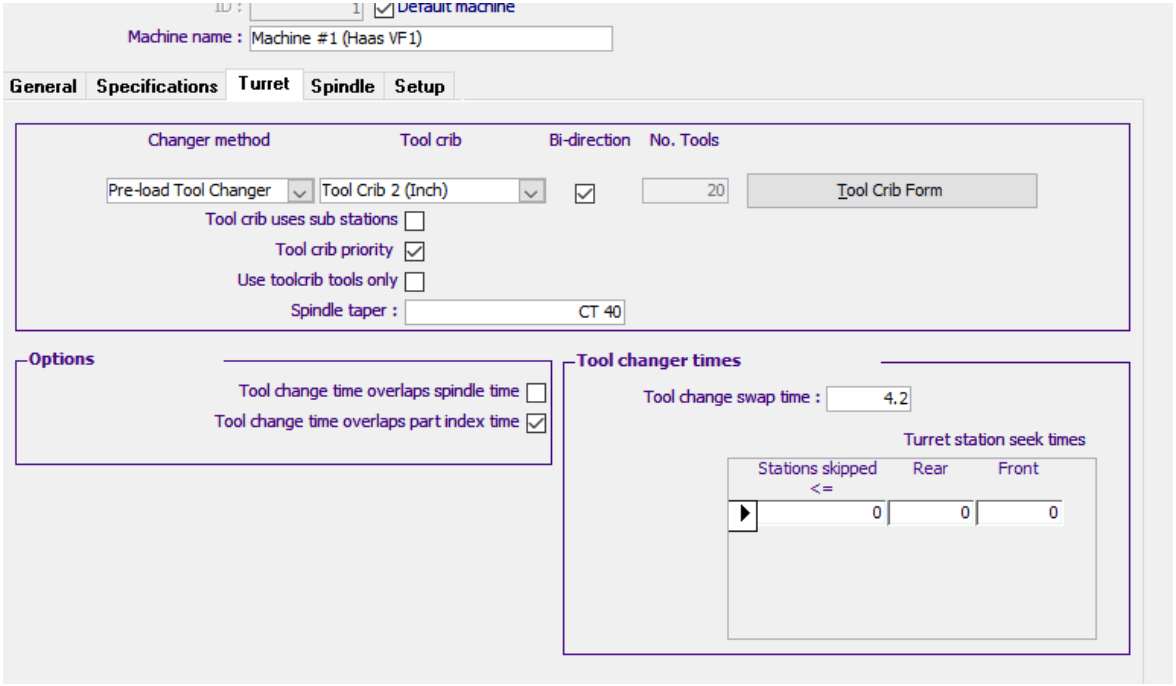Uncheck the Bi-direction checkbox
Screen dimensions: 1176x686
[x=585, y=193]
